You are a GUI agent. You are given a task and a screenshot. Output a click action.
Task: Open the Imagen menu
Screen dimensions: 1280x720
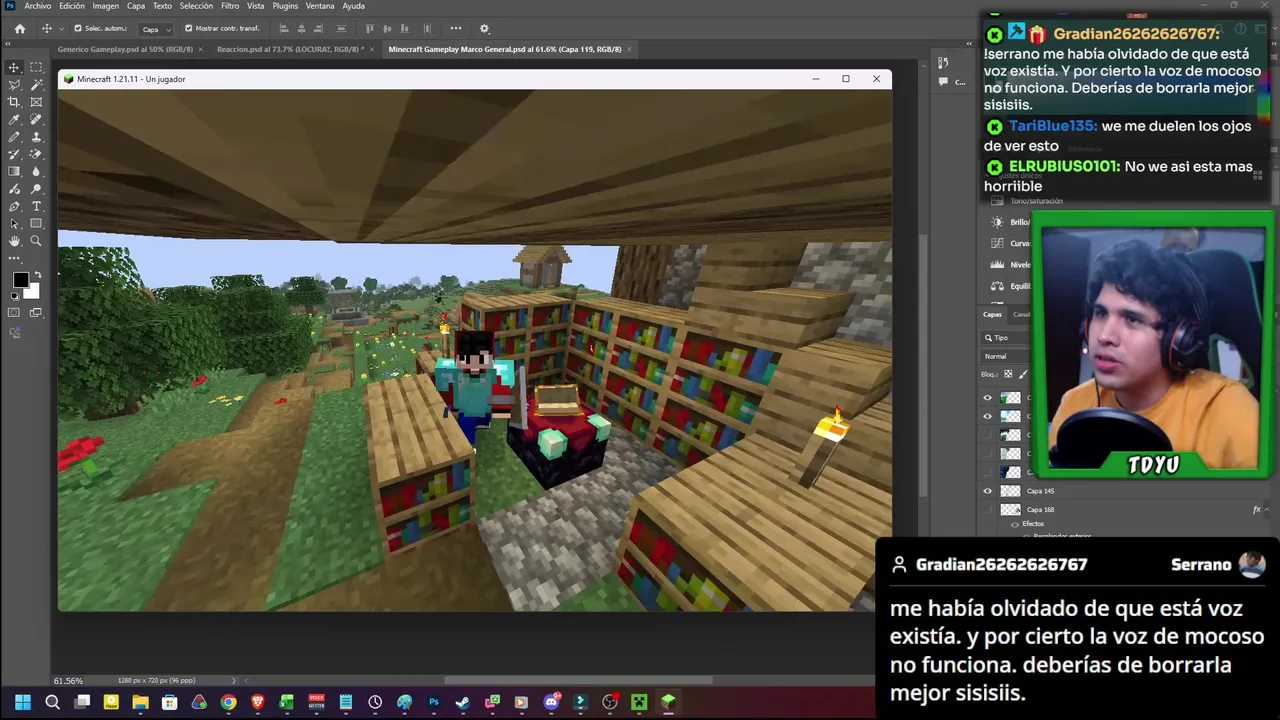pyautogui.click(x=106, y=6)
